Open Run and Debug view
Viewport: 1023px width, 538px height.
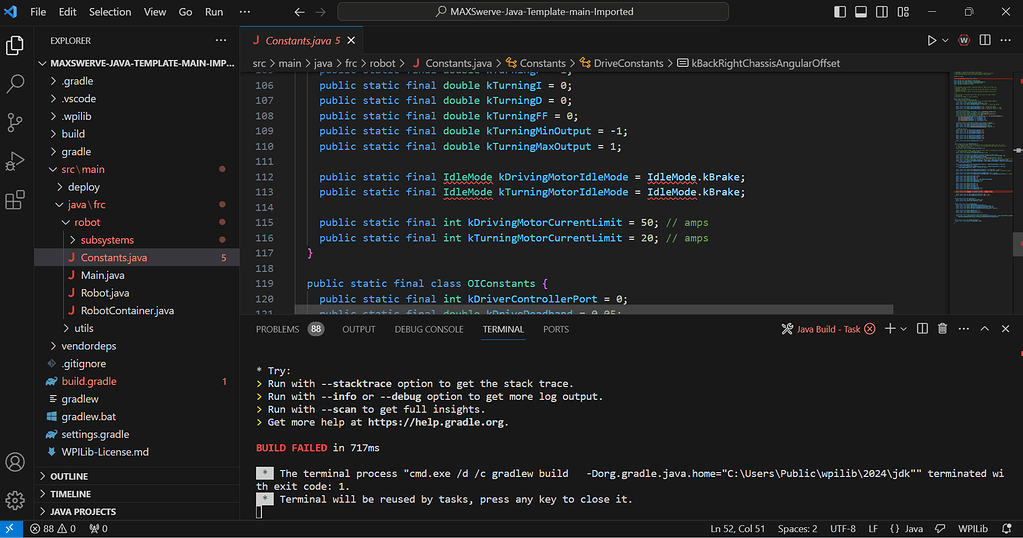[x=15, y=161]
